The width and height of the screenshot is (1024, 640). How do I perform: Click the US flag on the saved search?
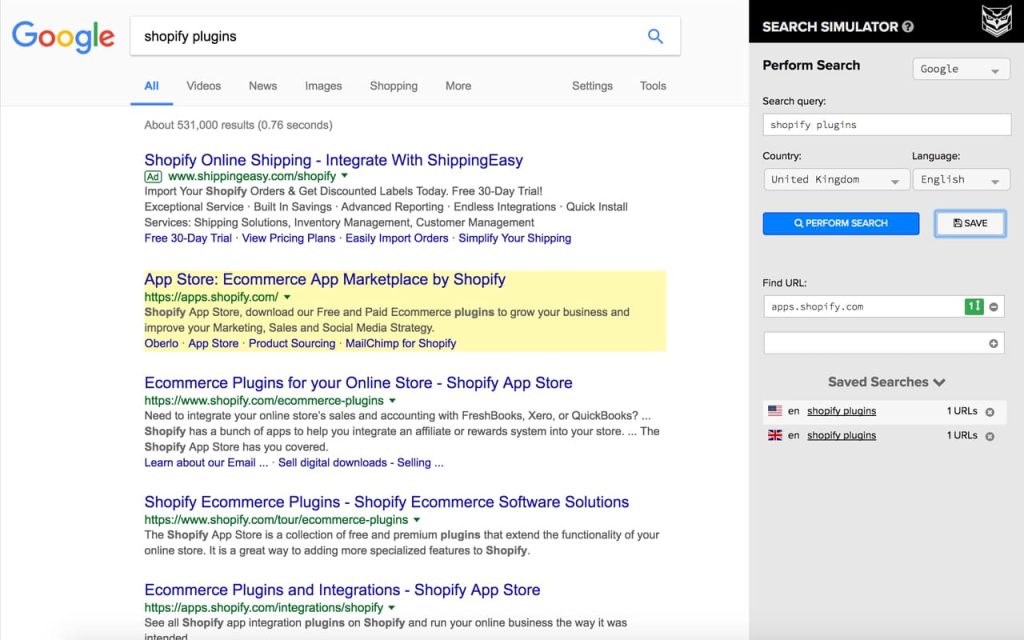tap(775, 411)
